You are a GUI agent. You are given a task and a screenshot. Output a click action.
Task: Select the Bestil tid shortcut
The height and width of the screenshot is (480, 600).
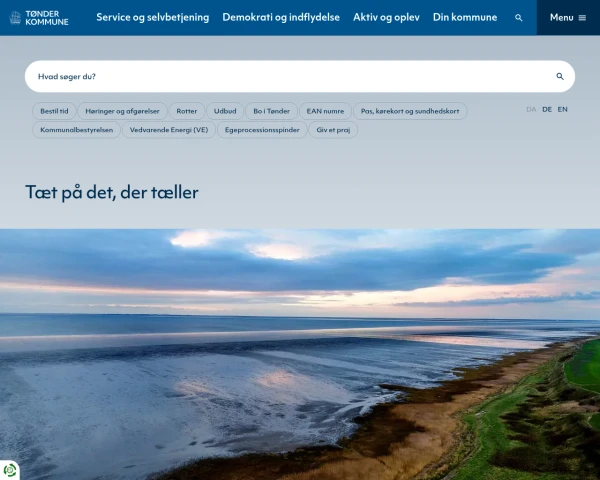point(54,111)
